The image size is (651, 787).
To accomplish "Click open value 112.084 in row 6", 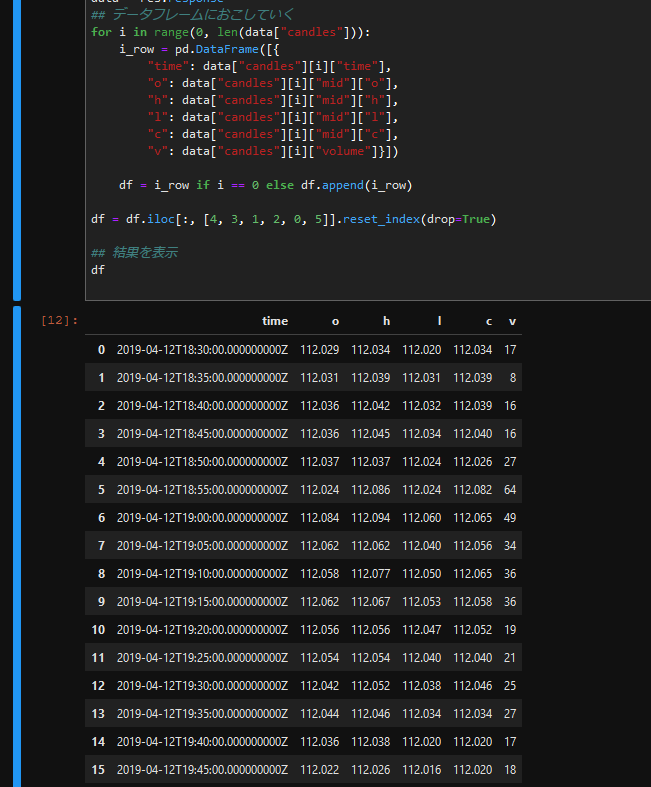I will point(320,518).
